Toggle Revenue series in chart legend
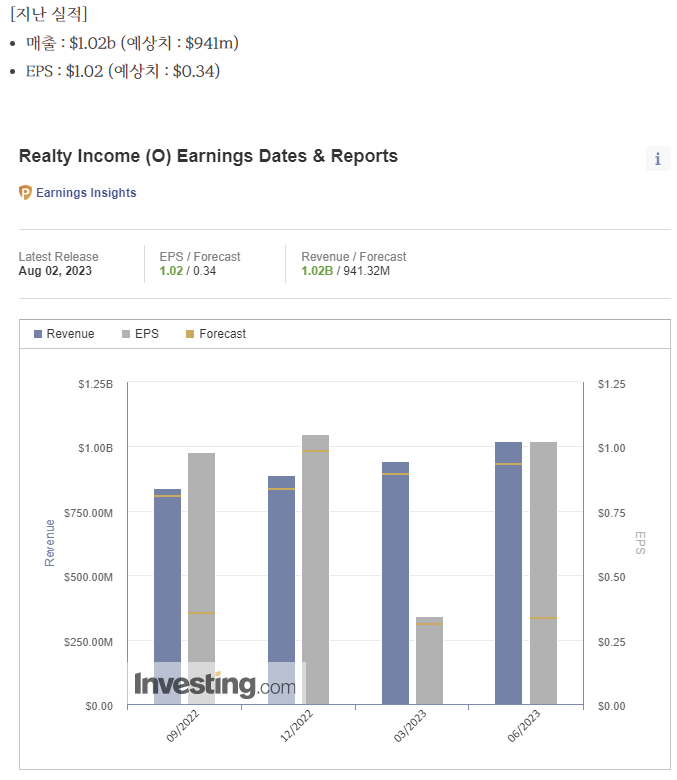The width and height of the screenshot is (677, 780). (64, 334)
